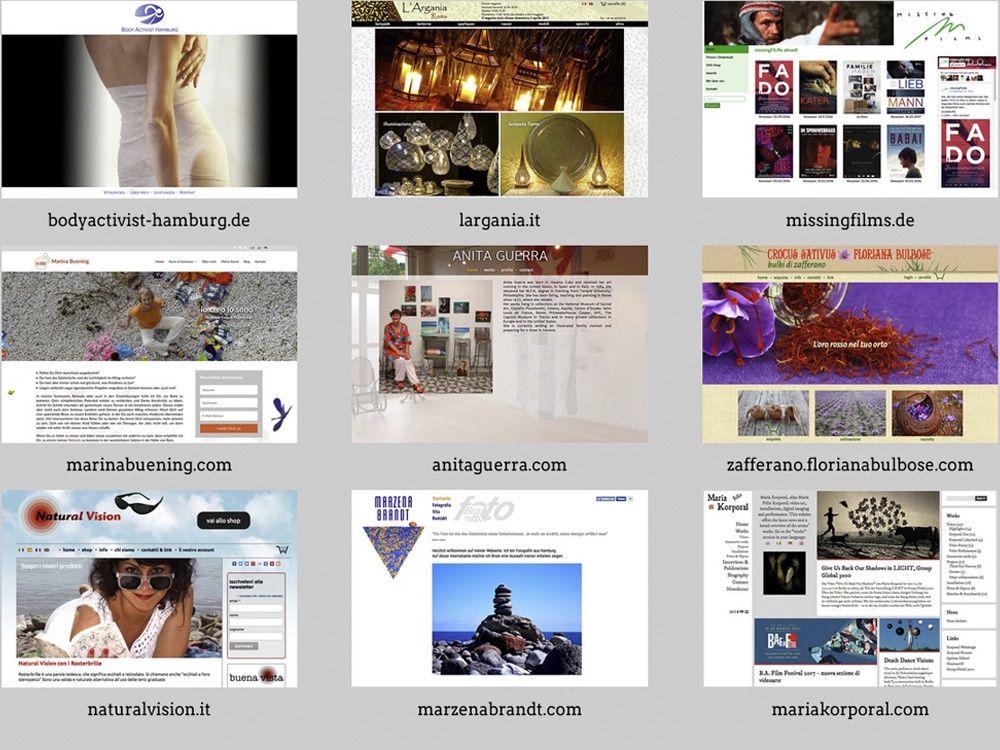The image size is (1000, 750).
Task: Open the bodyactivist-hamburg.de site preview
Action: [149, 99]
